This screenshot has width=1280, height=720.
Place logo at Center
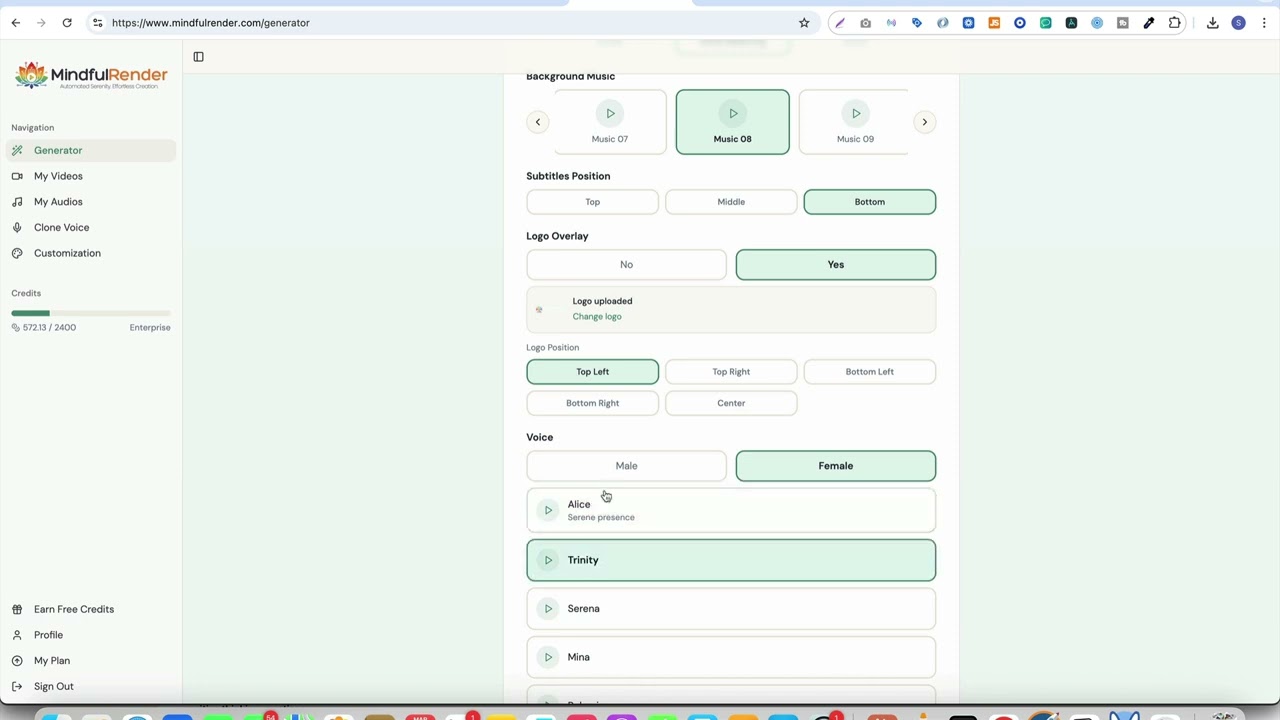click(731, 403)
